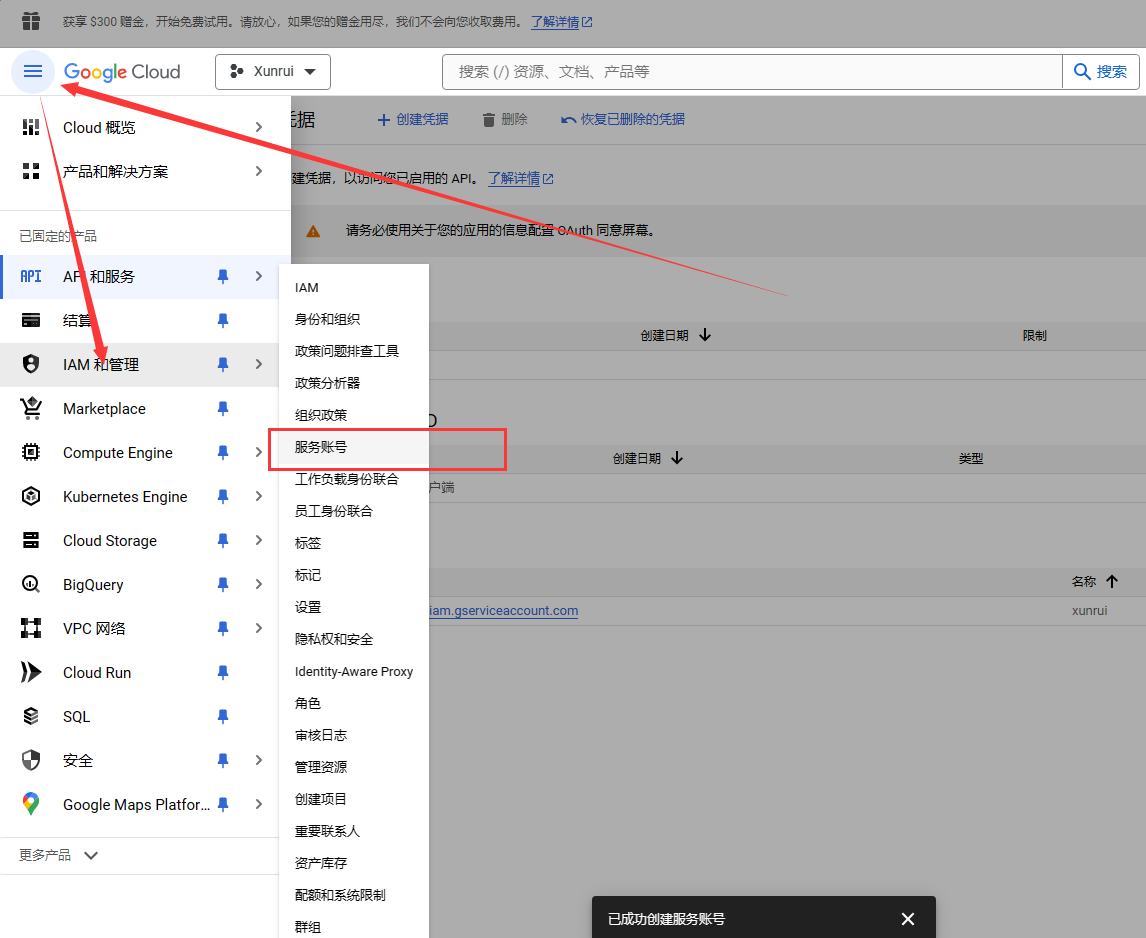Select 身份和组织 in the submenu

[x=354, y=319]
